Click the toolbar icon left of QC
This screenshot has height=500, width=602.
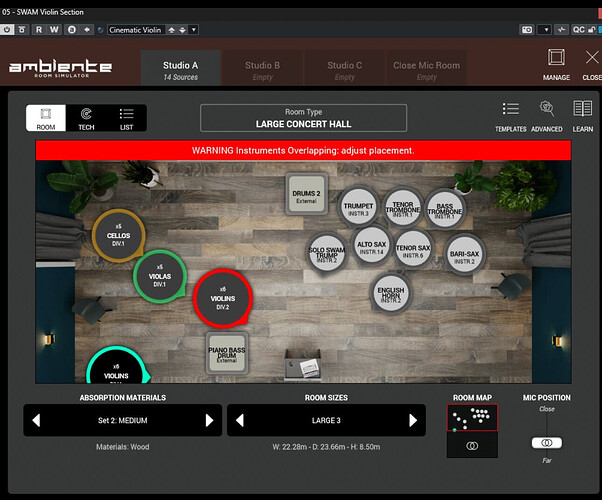562,30
